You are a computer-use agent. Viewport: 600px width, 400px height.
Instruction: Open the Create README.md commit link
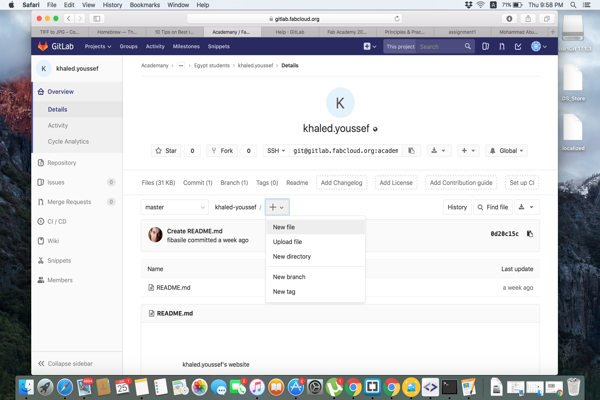pos(194,231)
